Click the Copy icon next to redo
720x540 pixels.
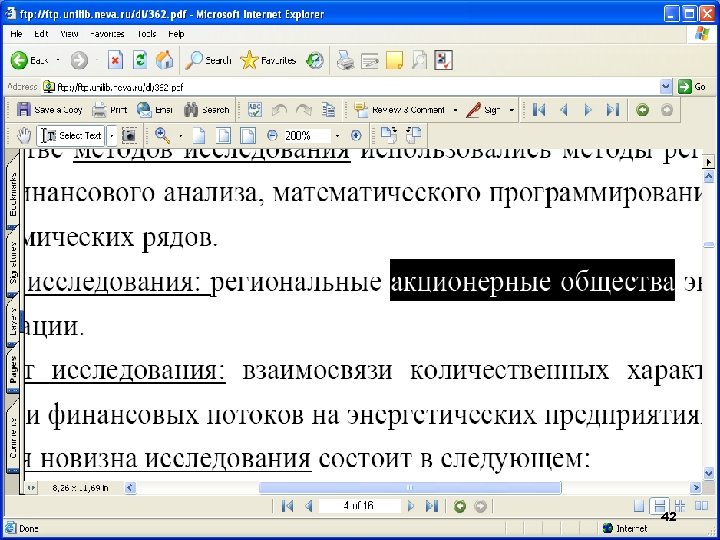pyautogui.click(x=328, y=110)
